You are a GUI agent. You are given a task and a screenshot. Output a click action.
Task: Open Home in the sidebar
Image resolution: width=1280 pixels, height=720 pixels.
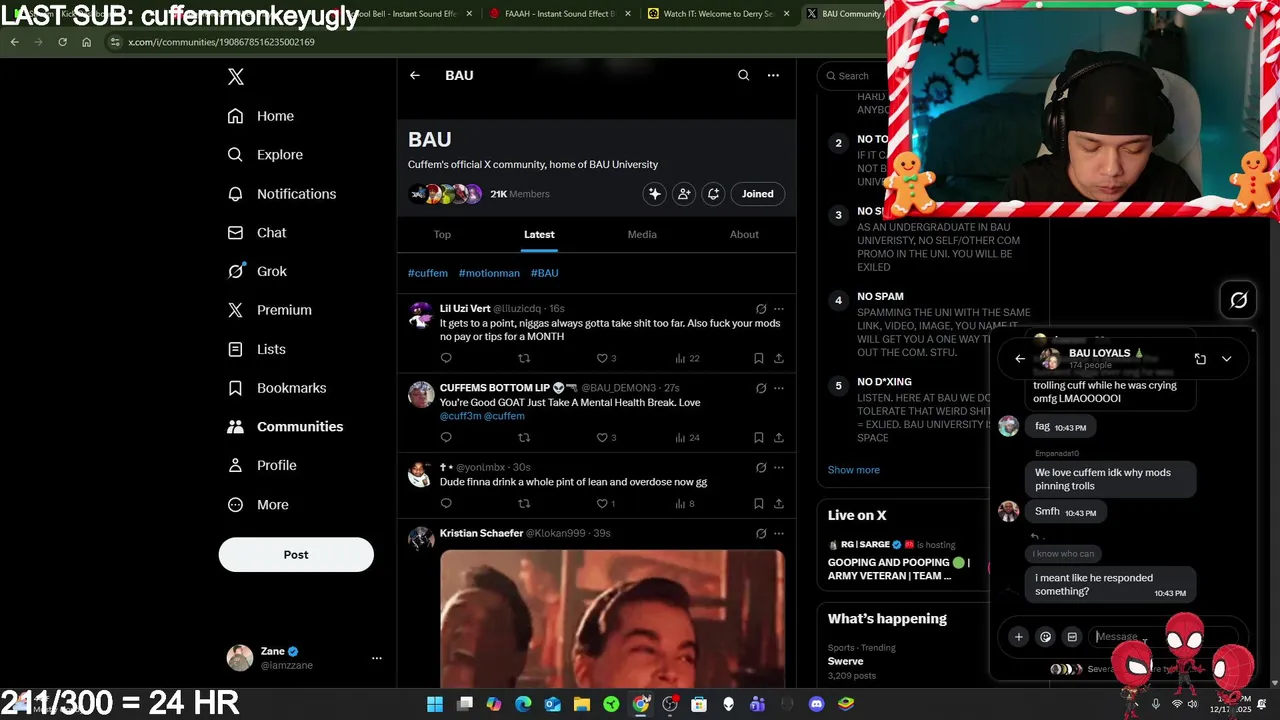tap(261, 116)
